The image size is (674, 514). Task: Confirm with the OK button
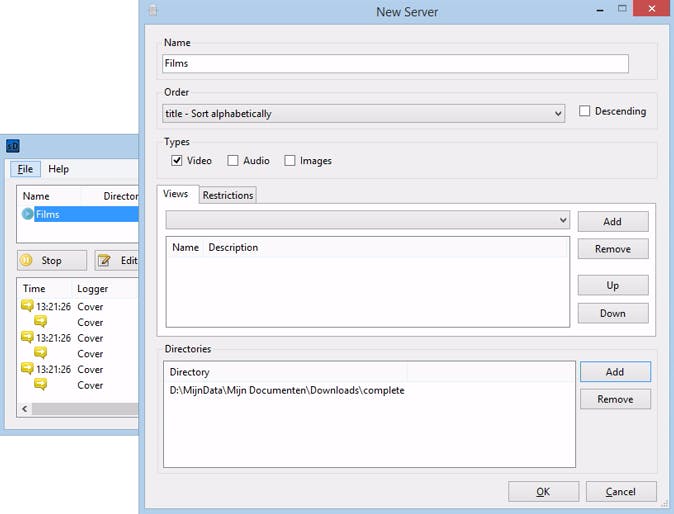point(543,492)
